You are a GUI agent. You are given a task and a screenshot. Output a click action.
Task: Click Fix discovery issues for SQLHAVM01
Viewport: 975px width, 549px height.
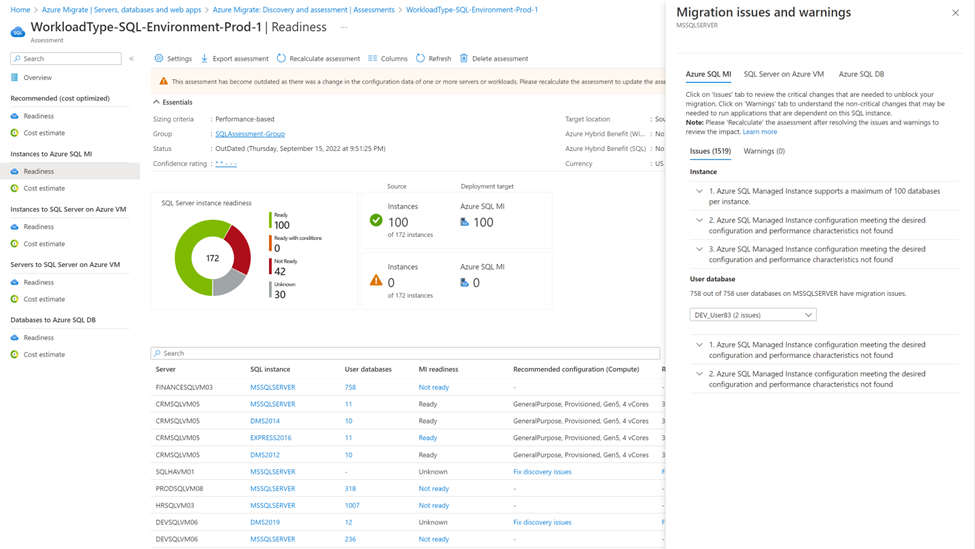pyautogui.click(x=542, y=472)
